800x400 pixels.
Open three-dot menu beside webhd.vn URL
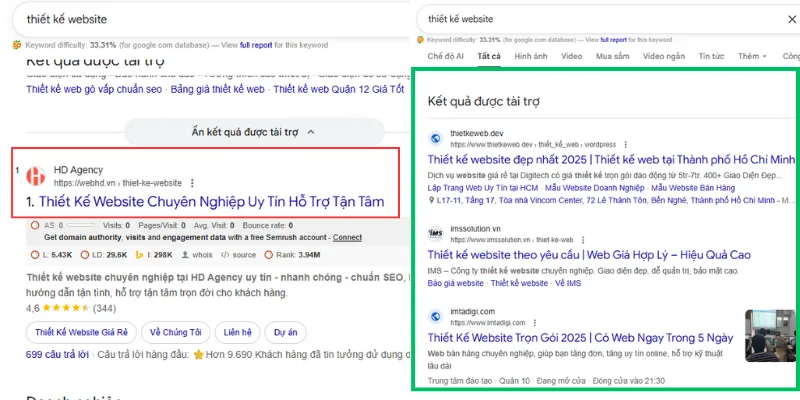[192, 183]
